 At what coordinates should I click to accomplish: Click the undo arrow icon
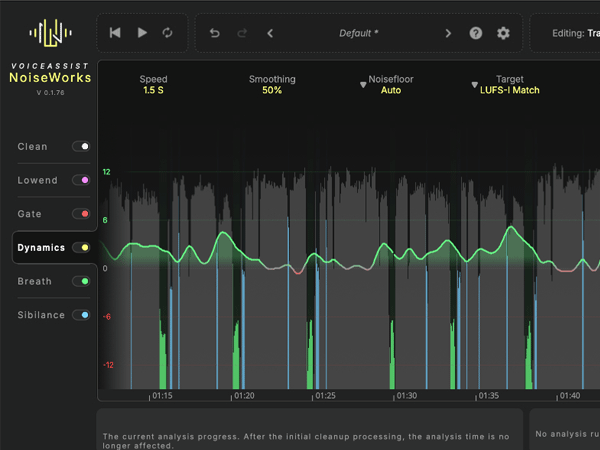[214, 33]
